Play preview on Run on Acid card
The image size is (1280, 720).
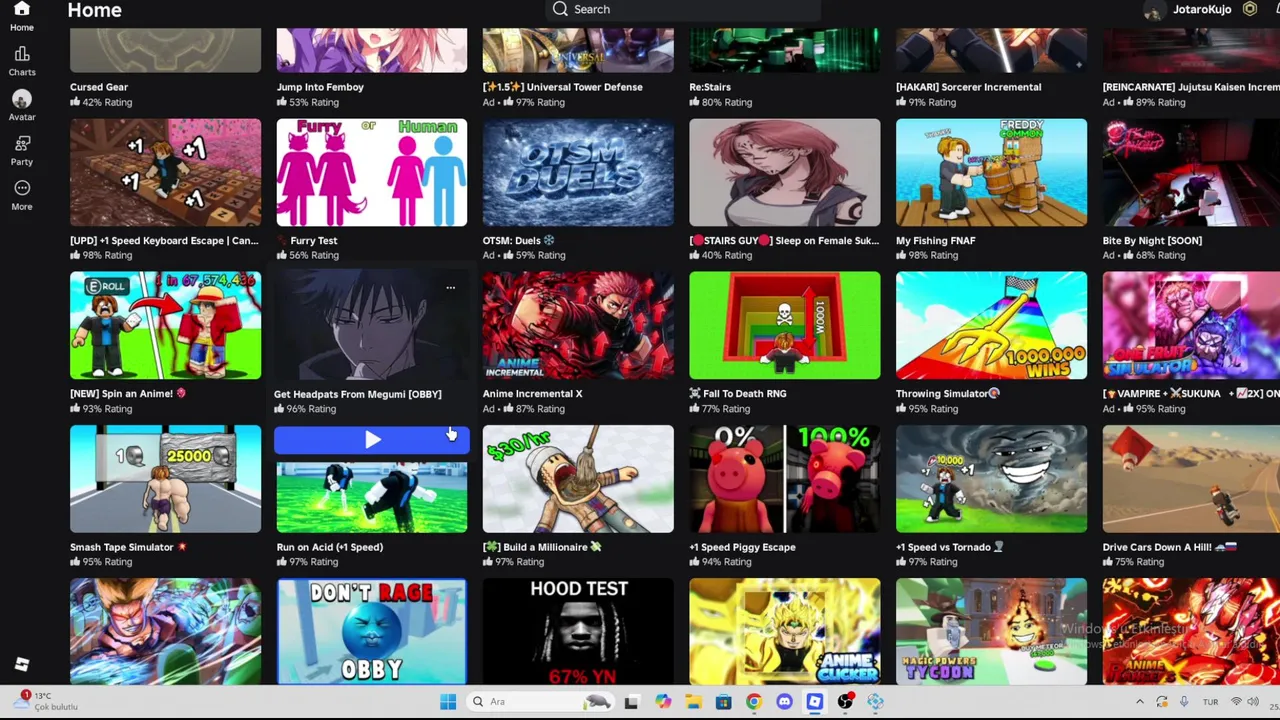click(372, 440)
